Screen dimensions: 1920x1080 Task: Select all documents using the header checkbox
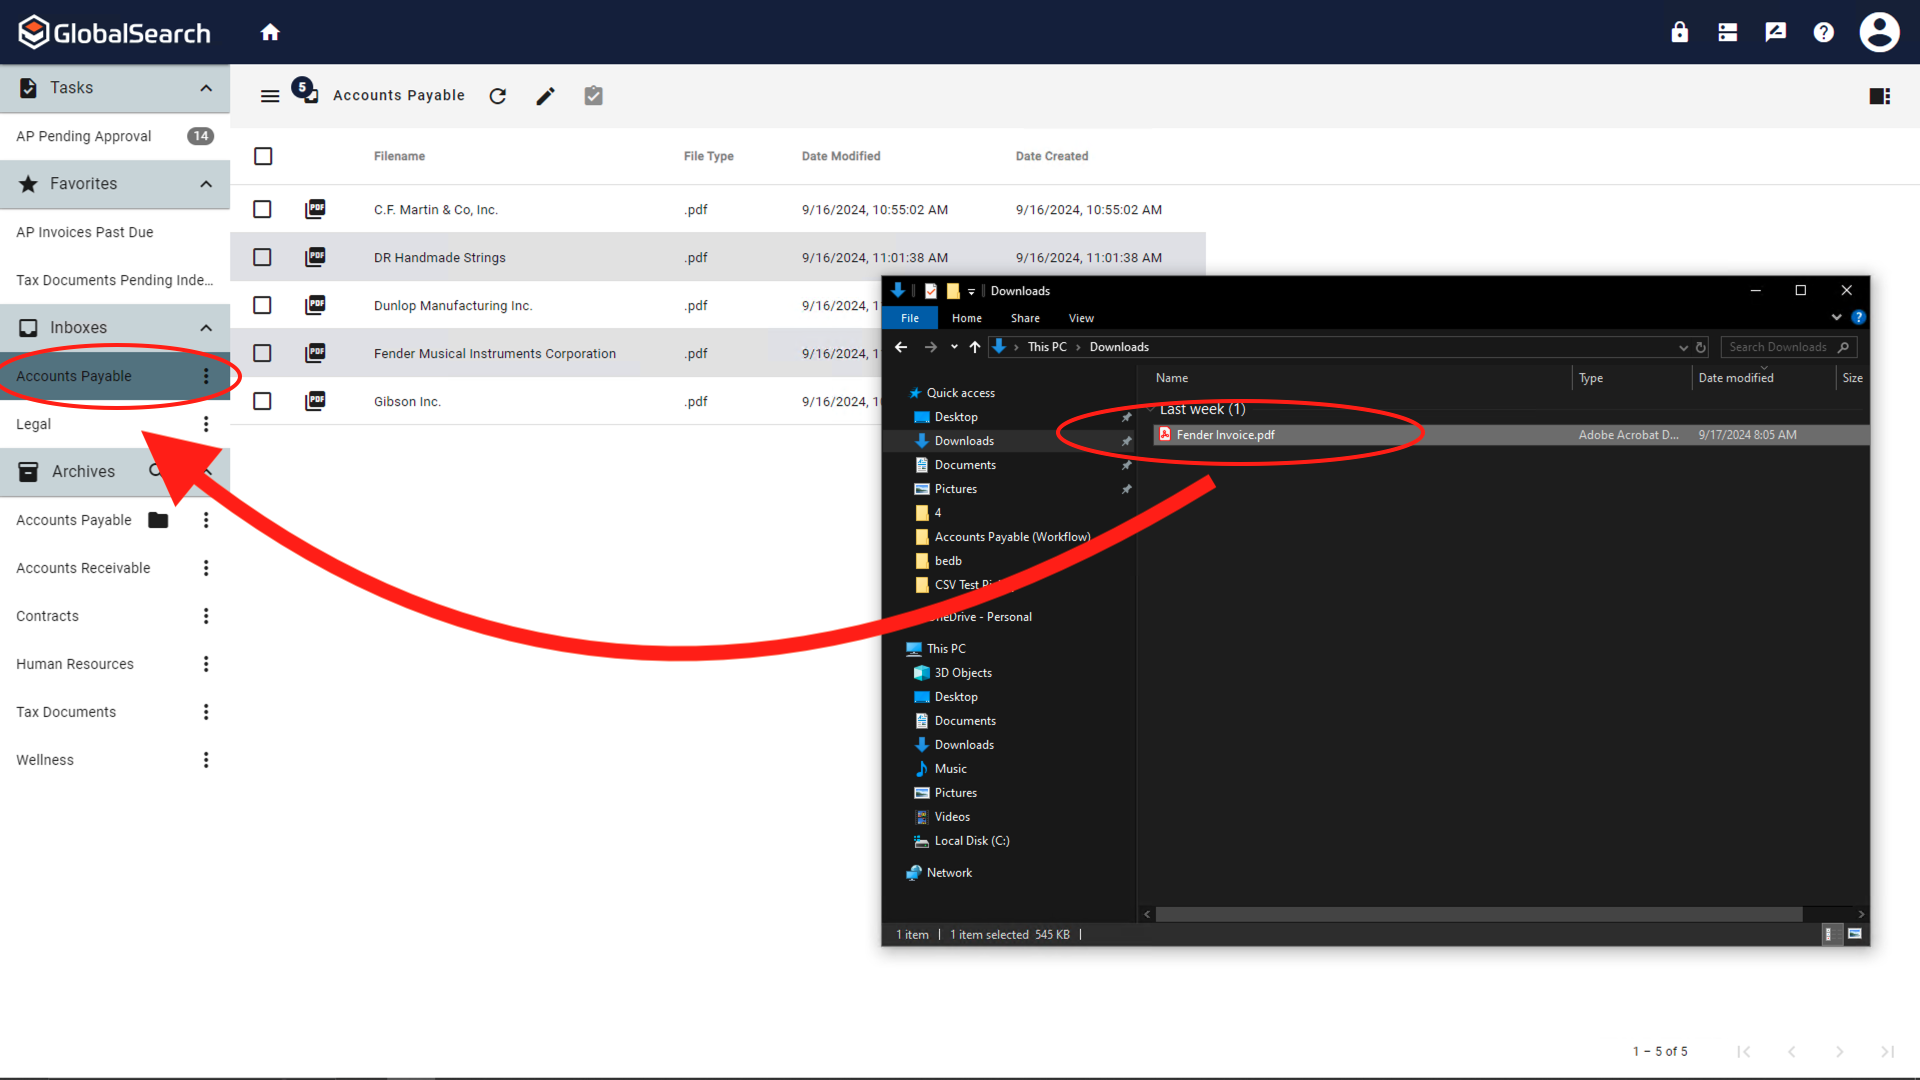point(263,156)
